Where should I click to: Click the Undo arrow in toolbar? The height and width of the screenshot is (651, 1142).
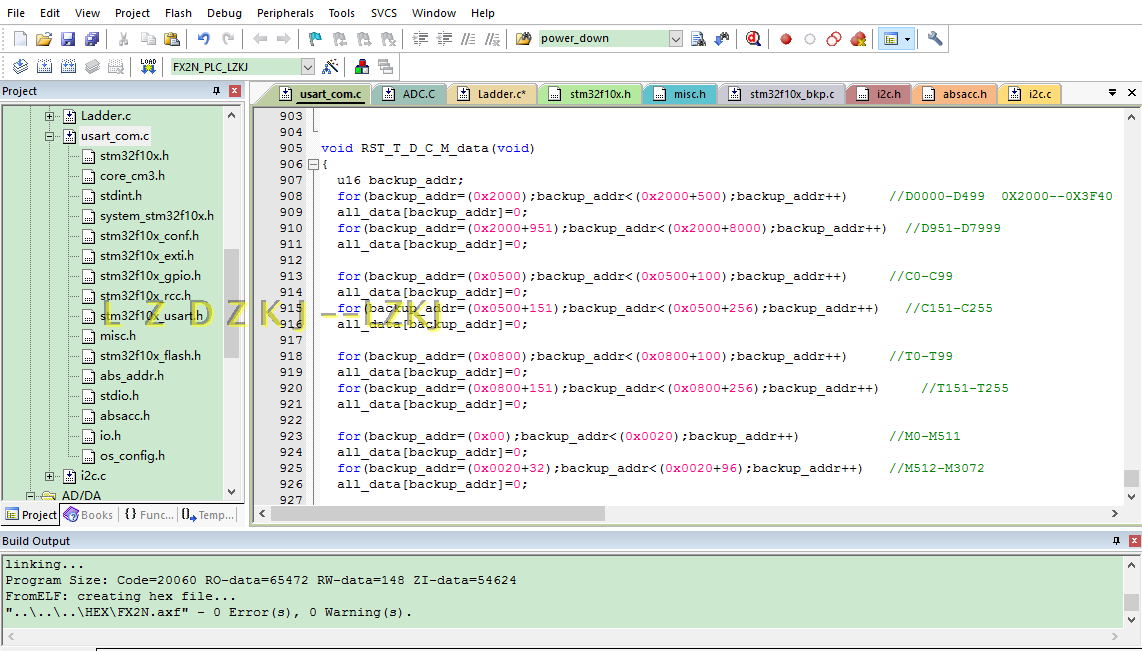pos(204,39)
